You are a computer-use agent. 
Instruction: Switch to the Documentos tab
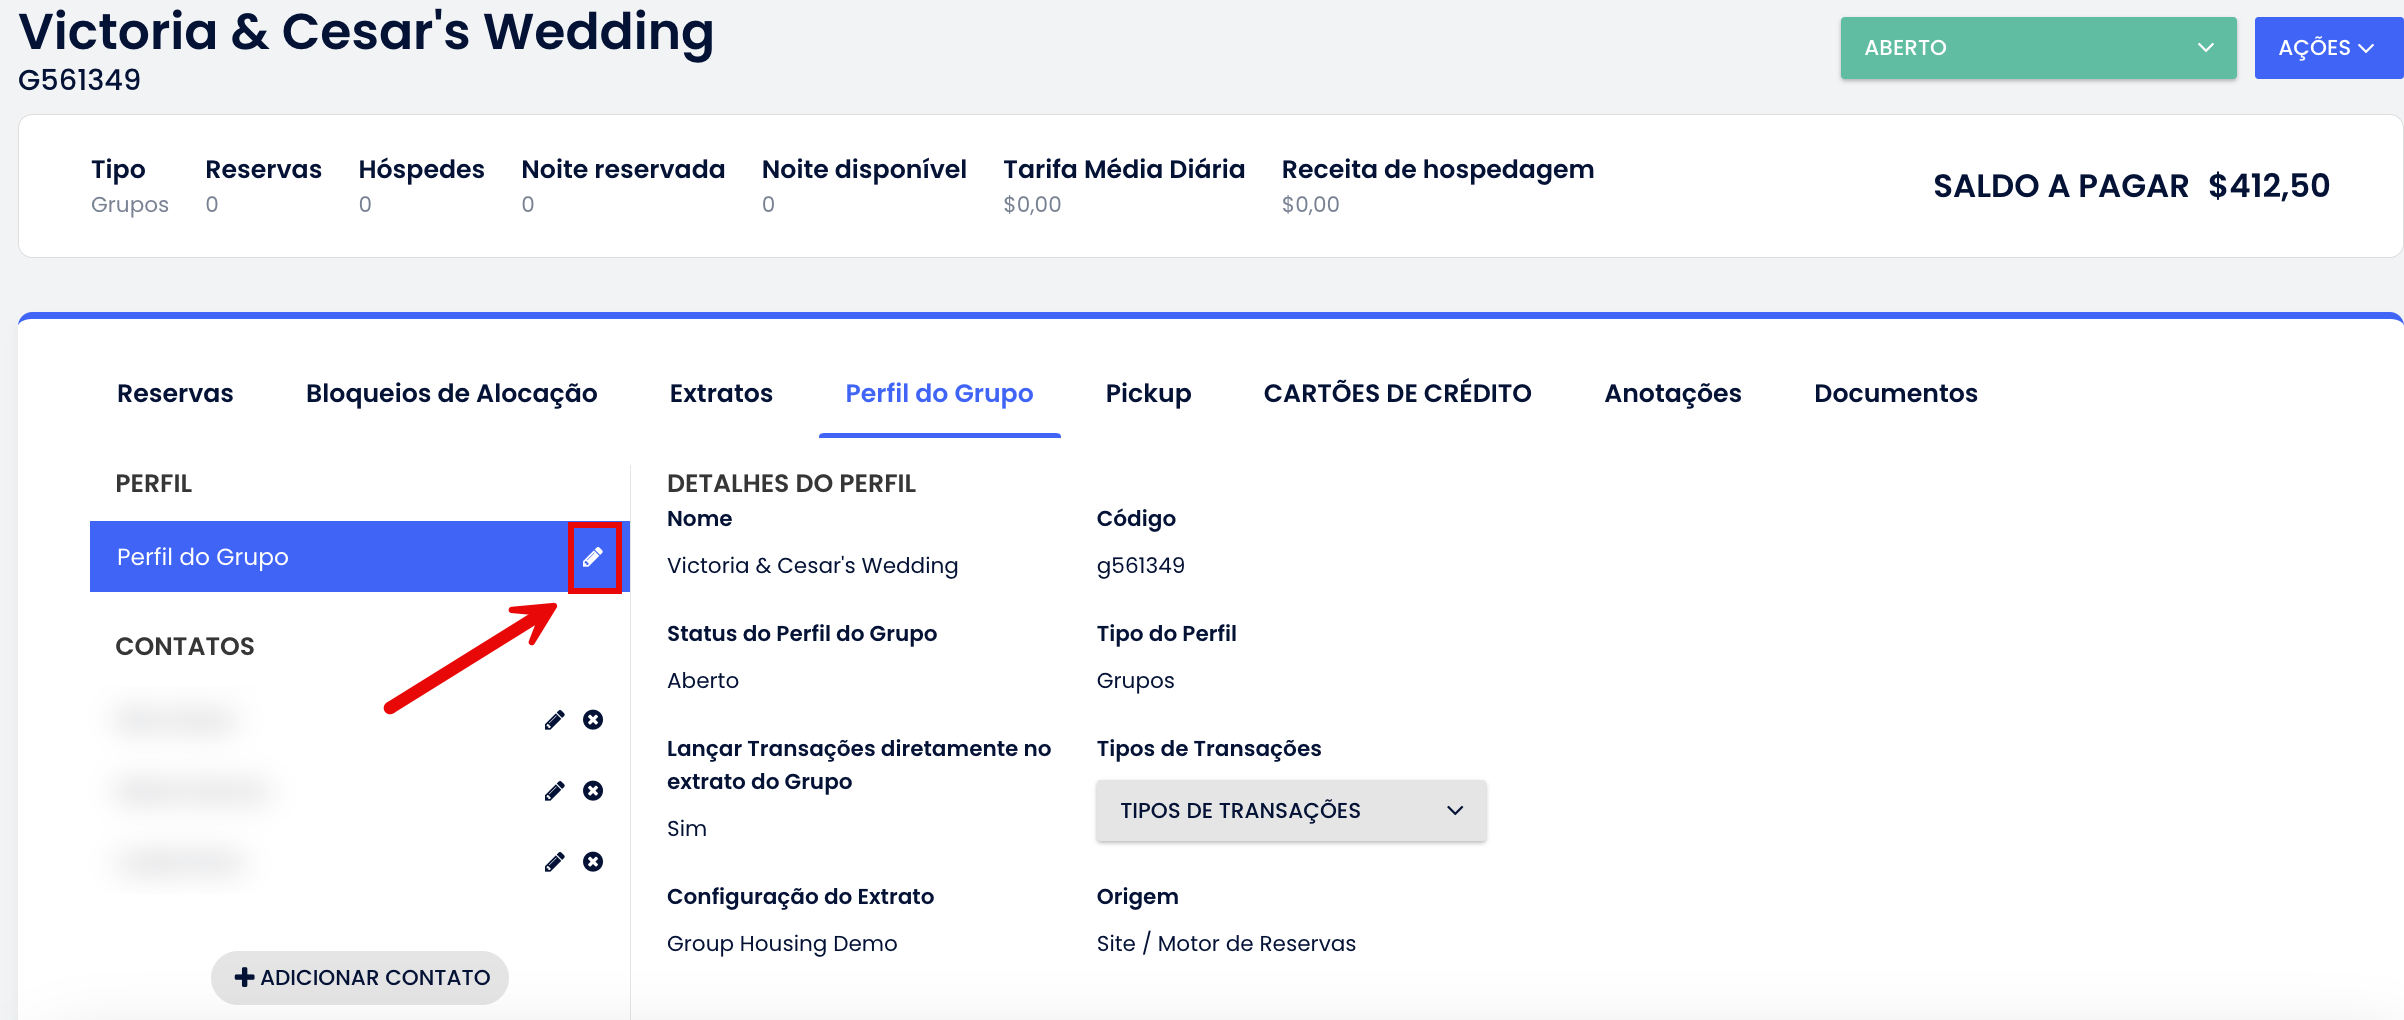[x=1895, y=393]
